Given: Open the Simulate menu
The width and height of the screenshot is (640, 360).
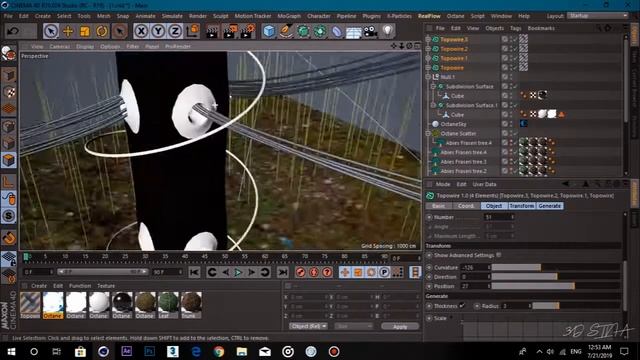Looking at the screenshot, I should tap(172, 16).
